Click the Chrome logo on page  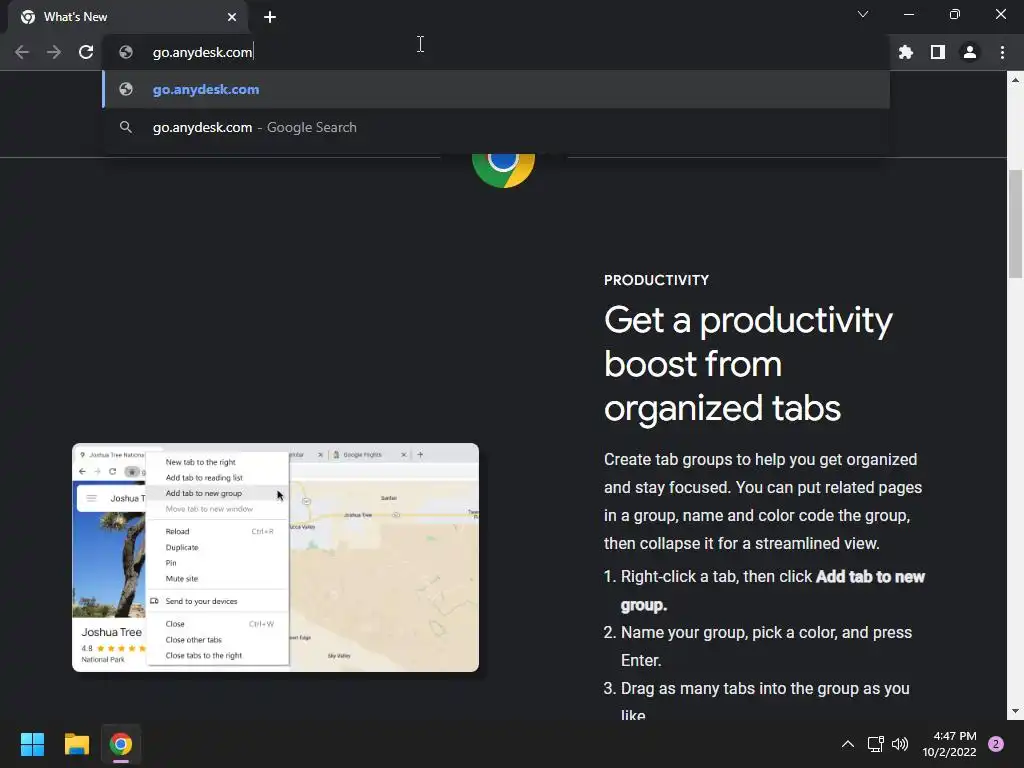[503, 170]
